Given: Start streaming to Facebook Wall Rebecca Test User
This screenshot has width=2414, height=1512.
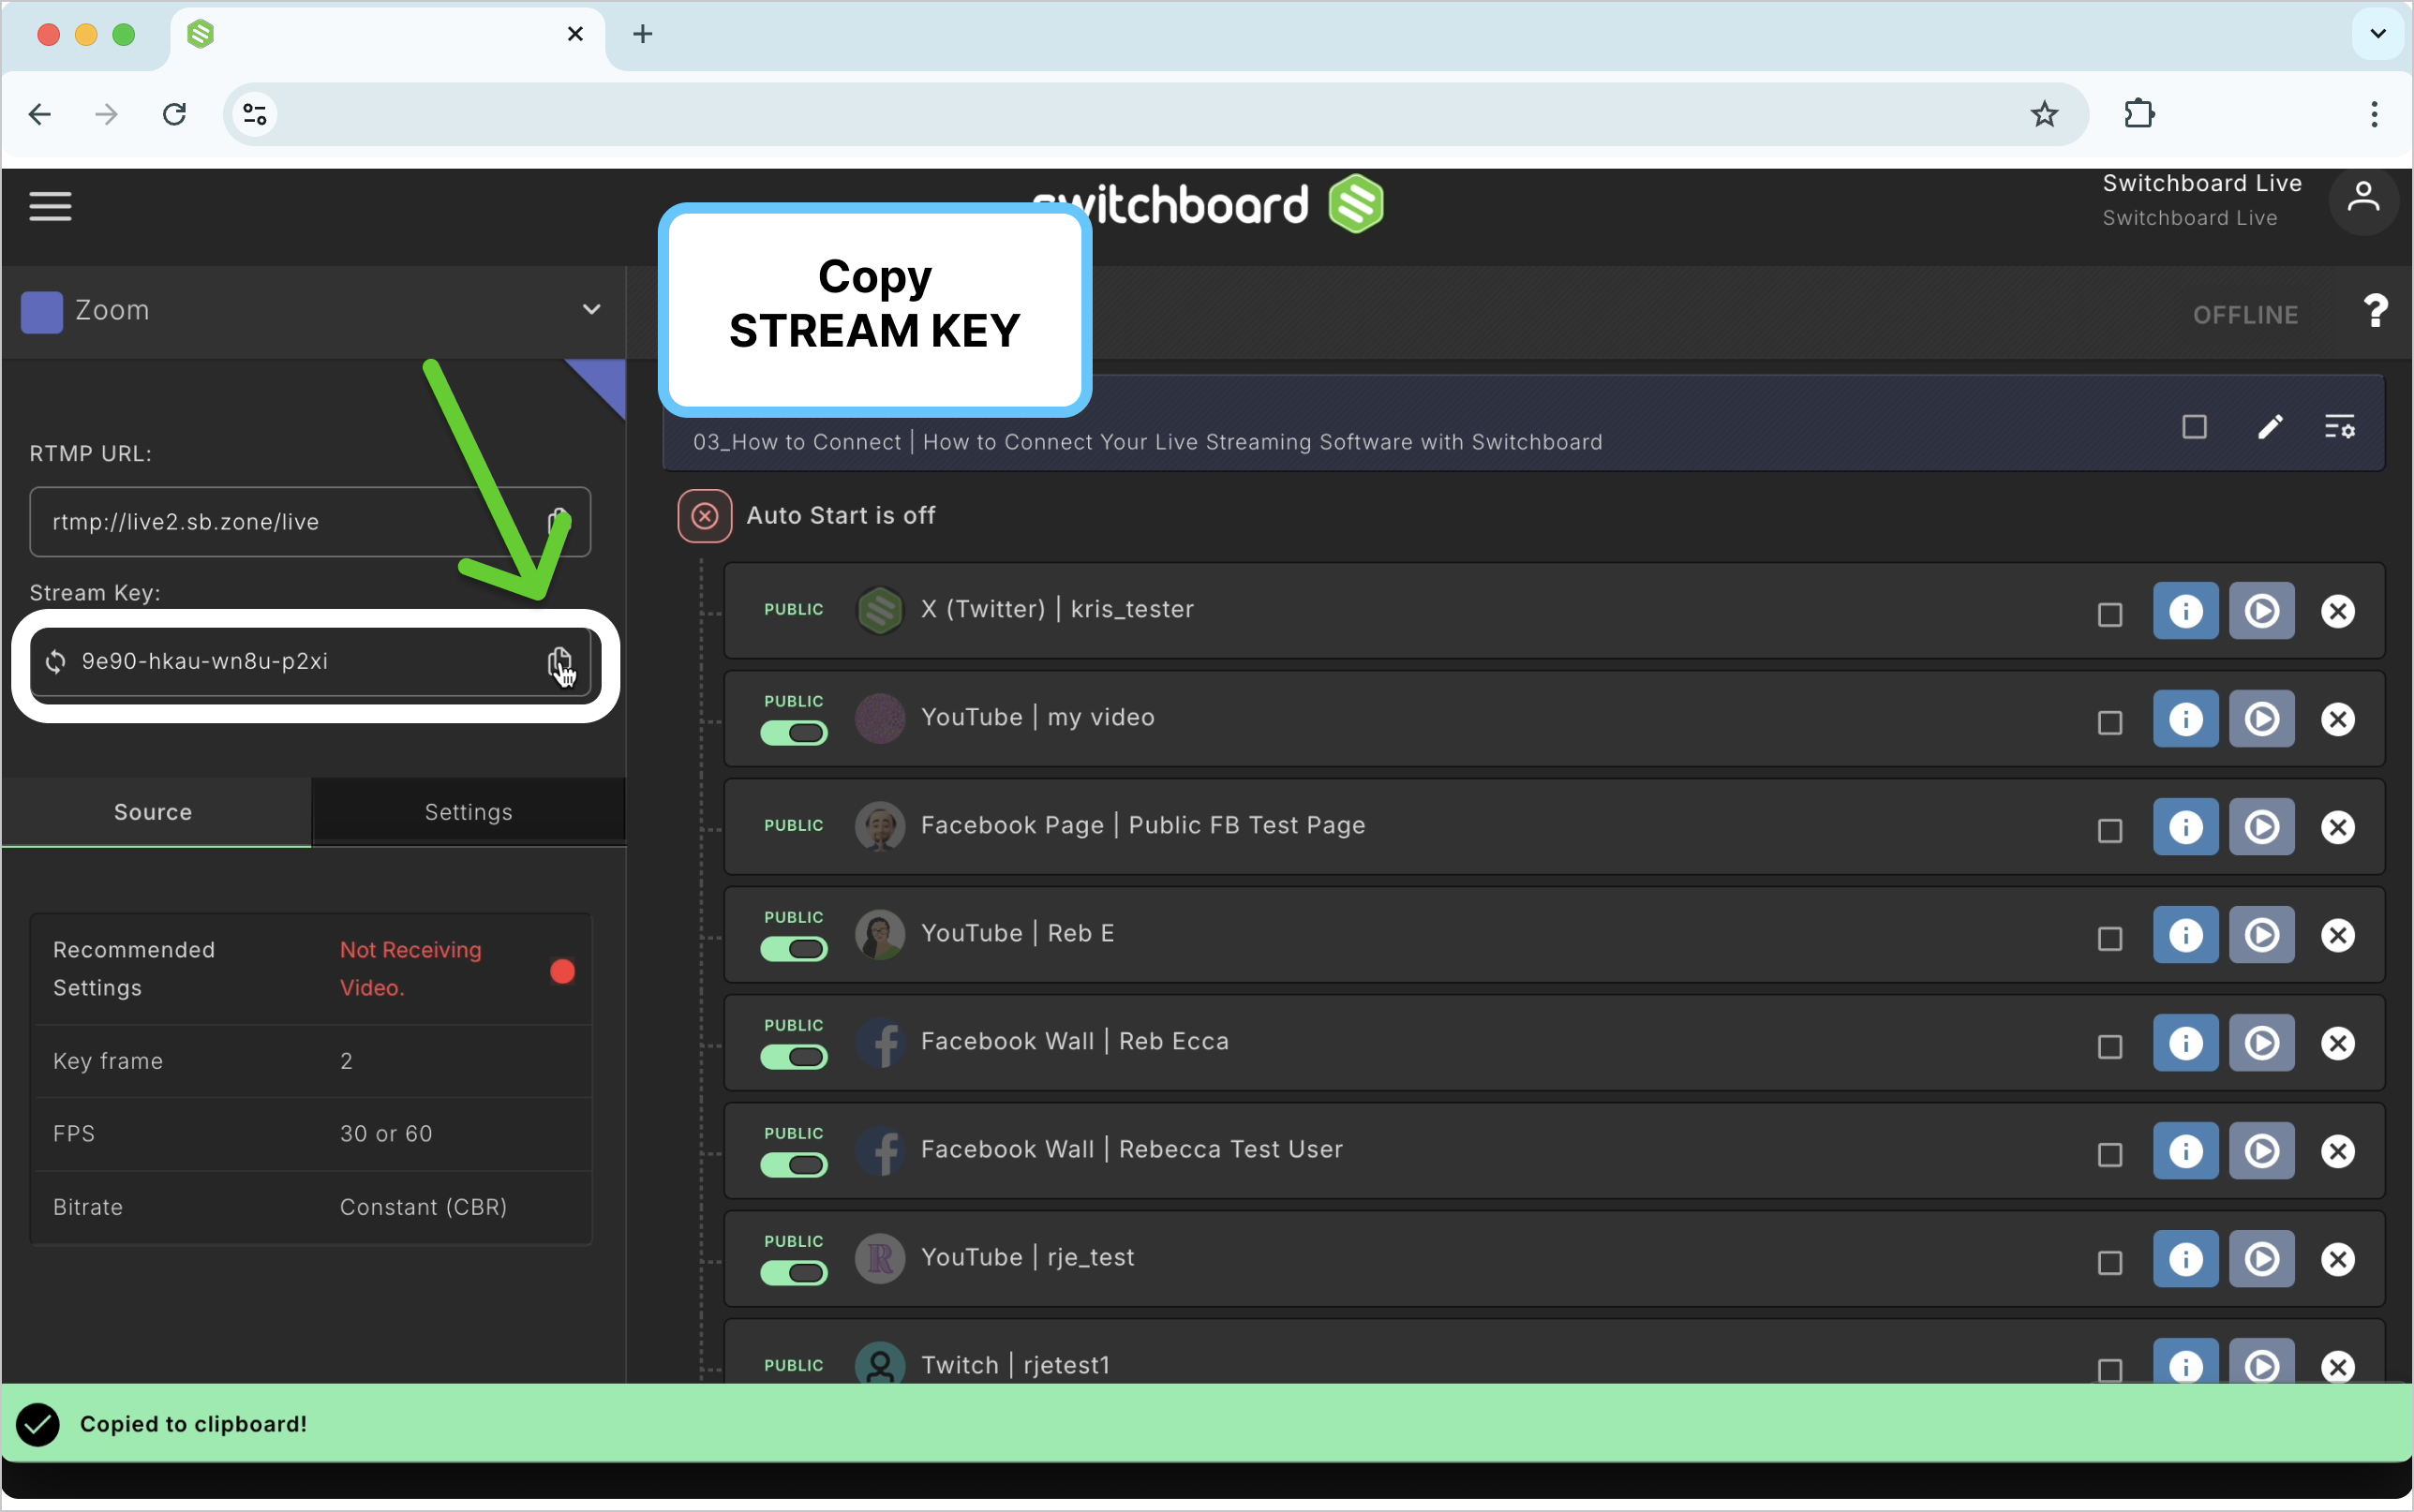Looking at the screenshot, I should 2261,1151.
